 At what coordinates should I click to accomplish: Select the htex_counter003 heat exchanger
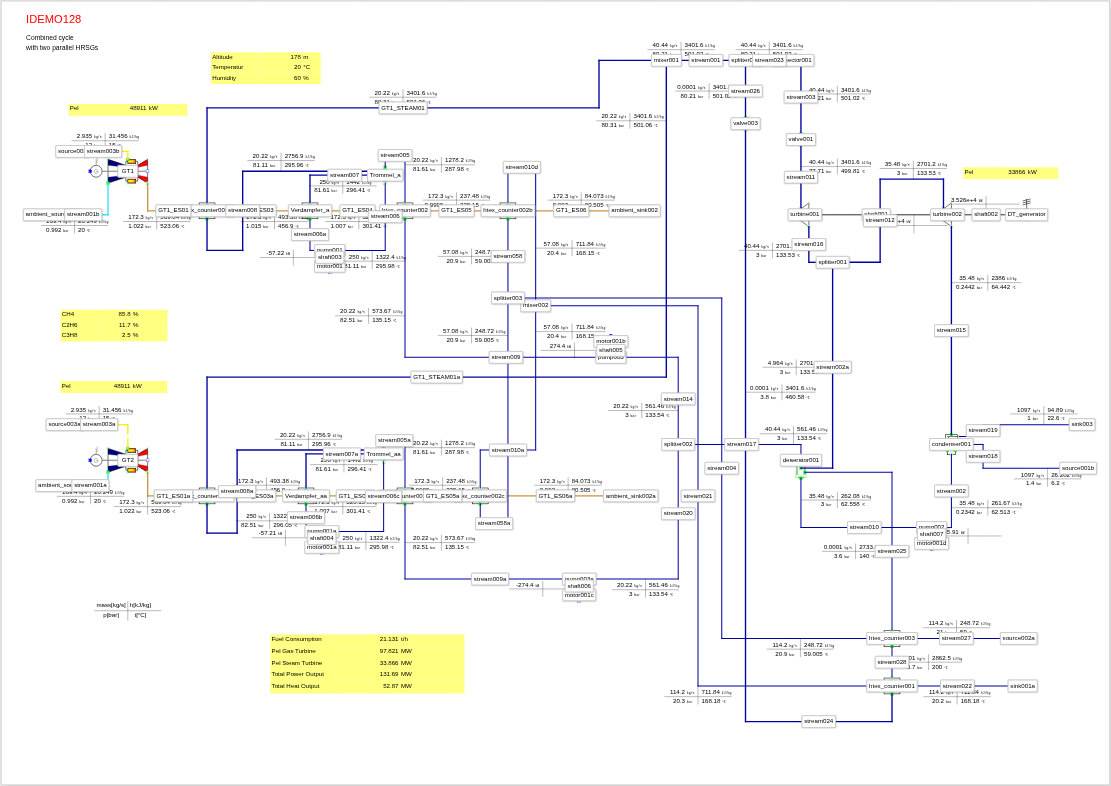pyautogui.click(x=892, y=638)
